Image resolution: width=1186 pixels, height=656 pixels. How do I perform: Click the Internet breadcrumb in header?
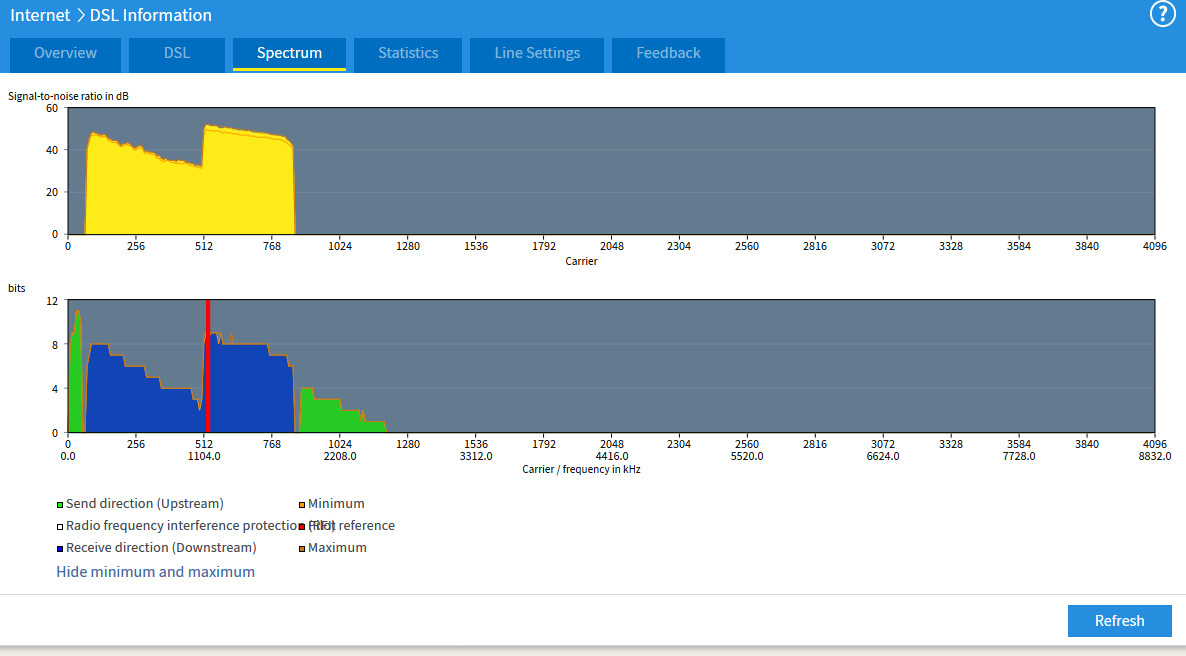click(40, 15)
